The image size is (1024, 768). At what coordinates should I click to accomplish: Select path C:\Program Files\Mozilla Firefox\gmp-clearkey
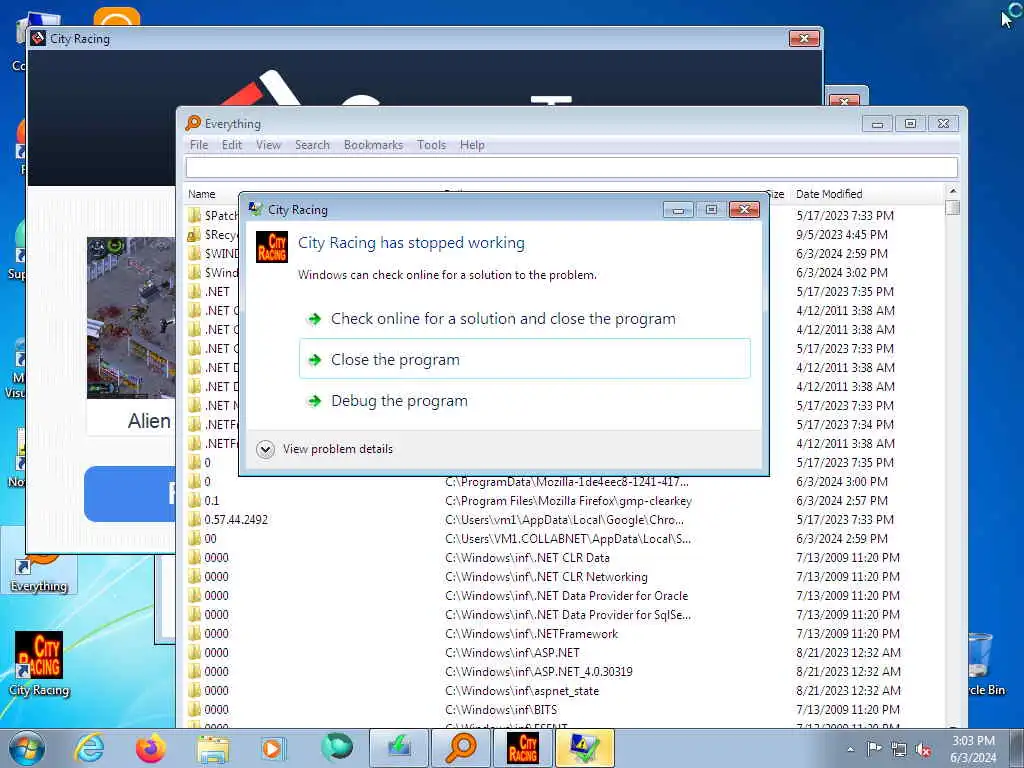pos(568,501)
